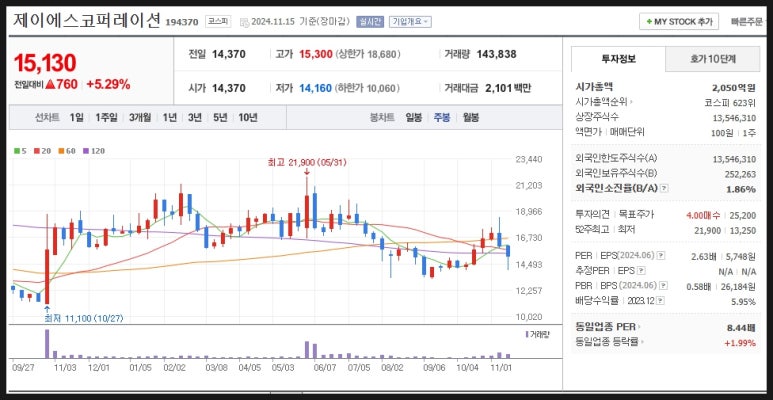Click the 고가 value 15,300
Viewport: 773px width, 400px height.
pos(316,54)
